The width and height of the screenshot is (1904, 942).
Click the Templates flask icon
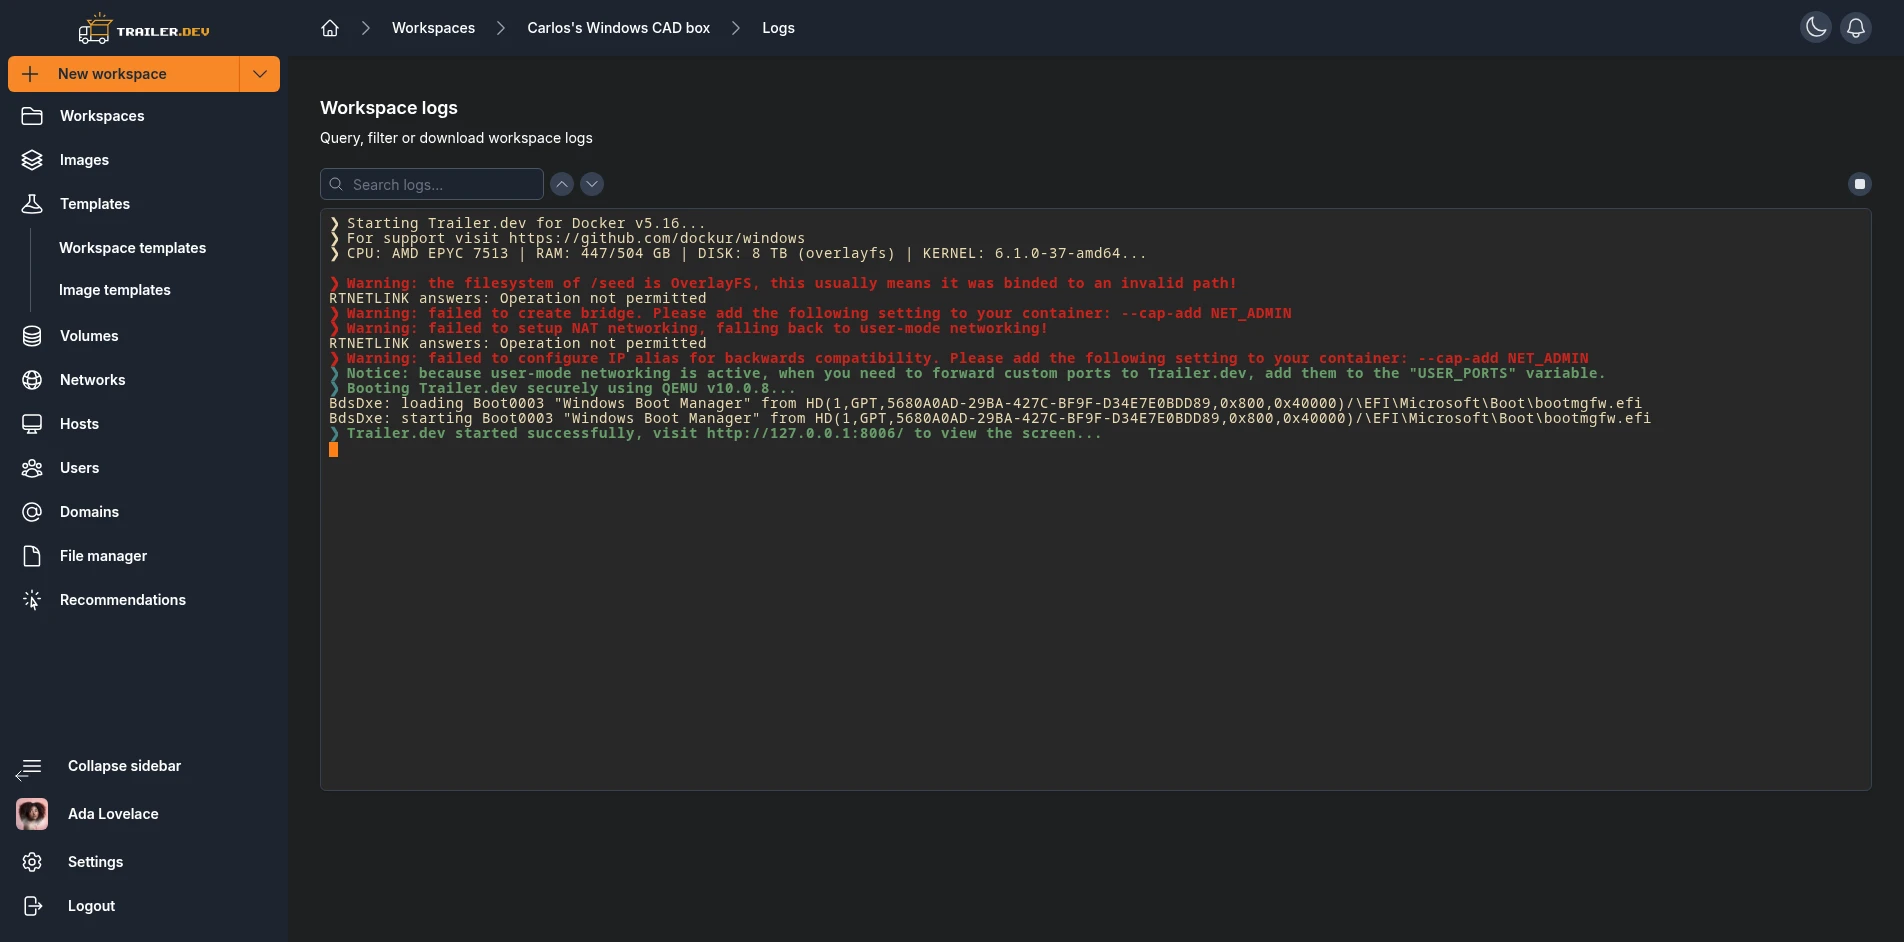(x=32, y=204)
